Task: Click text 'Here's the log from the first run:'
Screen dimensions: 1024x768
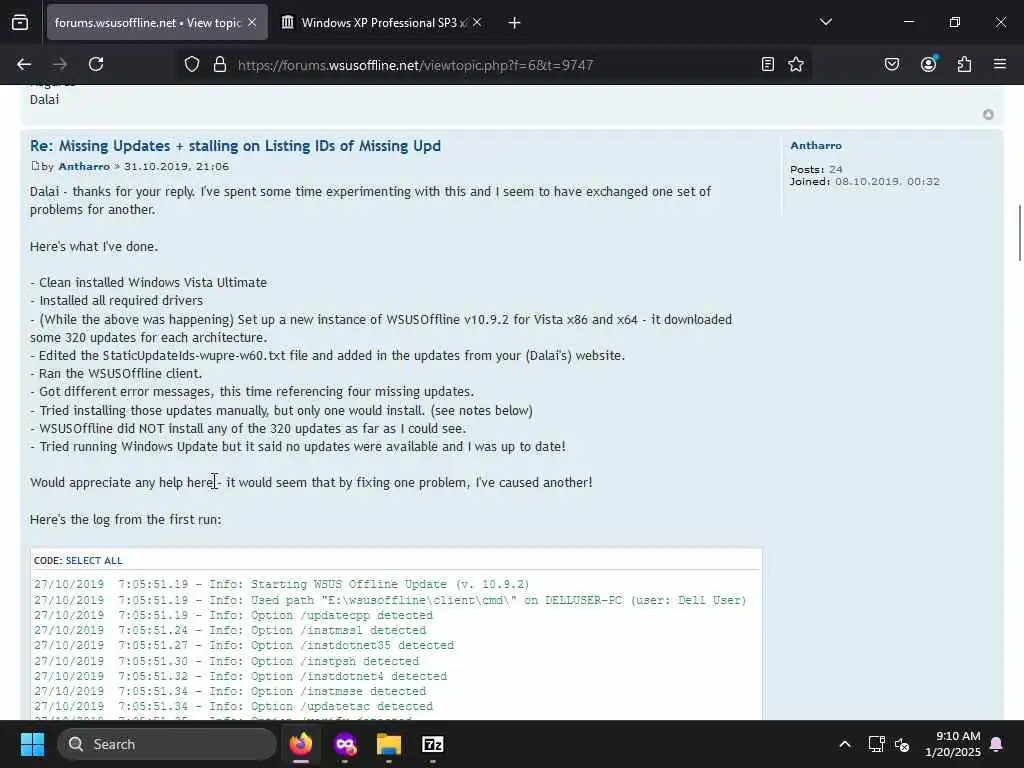Action: [x=125, y=520]
